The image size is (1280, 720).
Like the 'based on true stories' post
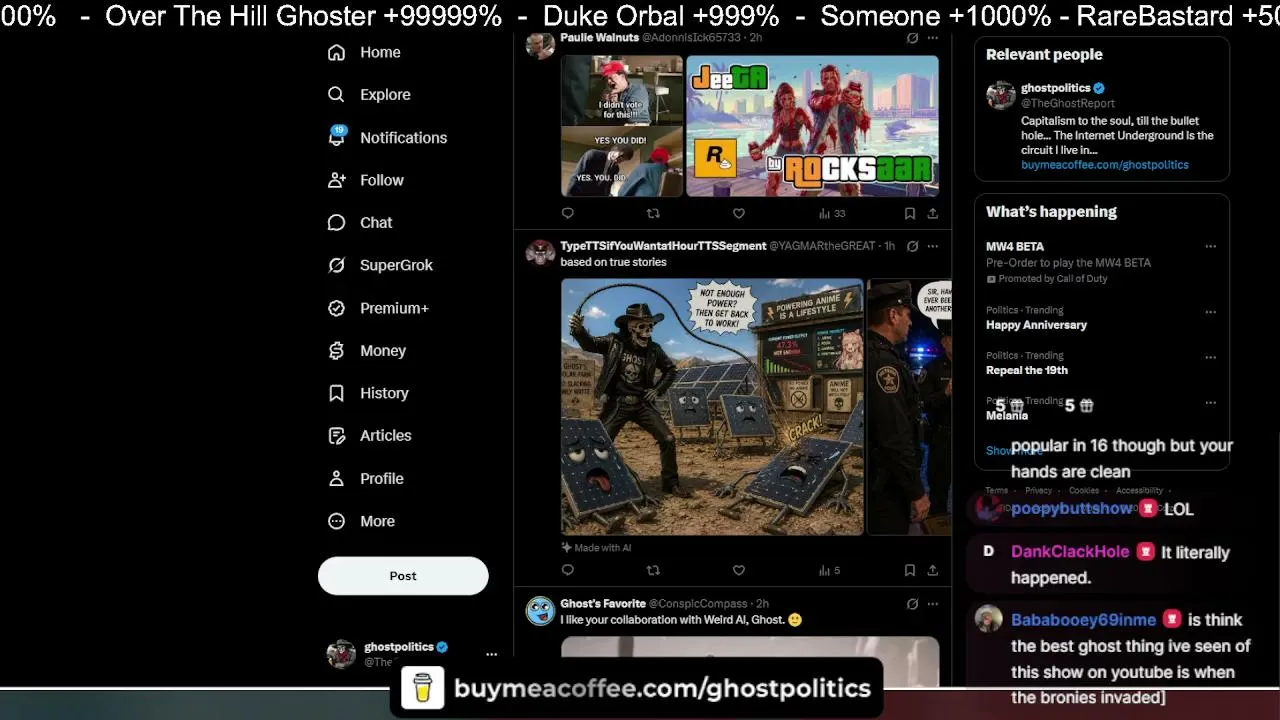click(739, 570)
